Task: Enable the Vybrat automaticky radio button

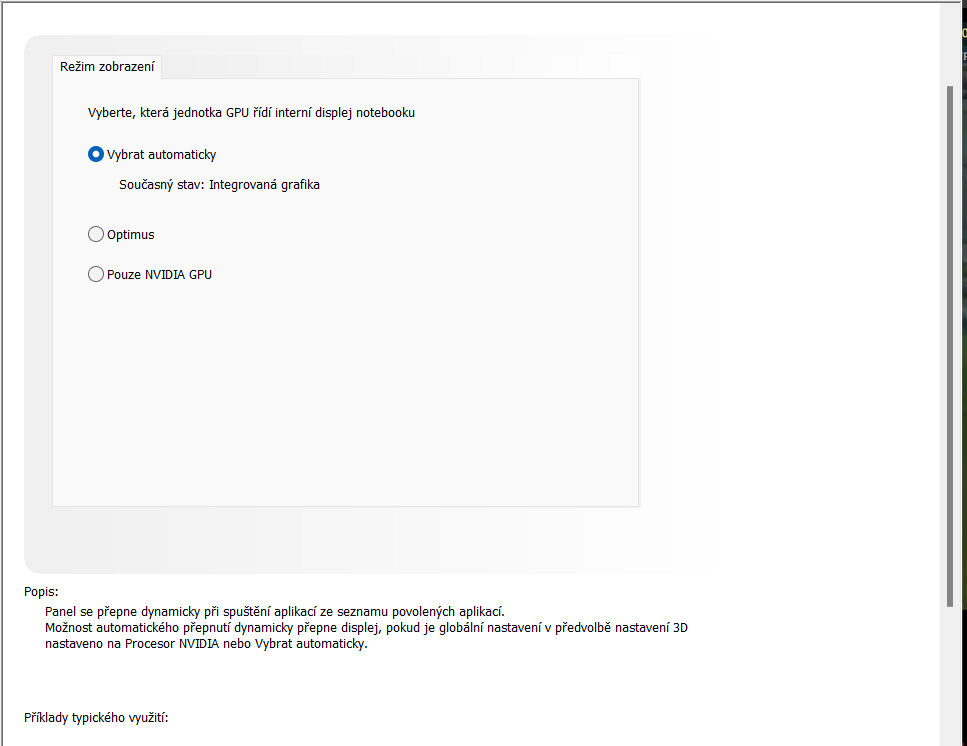Action: click(x=96, y=155)
